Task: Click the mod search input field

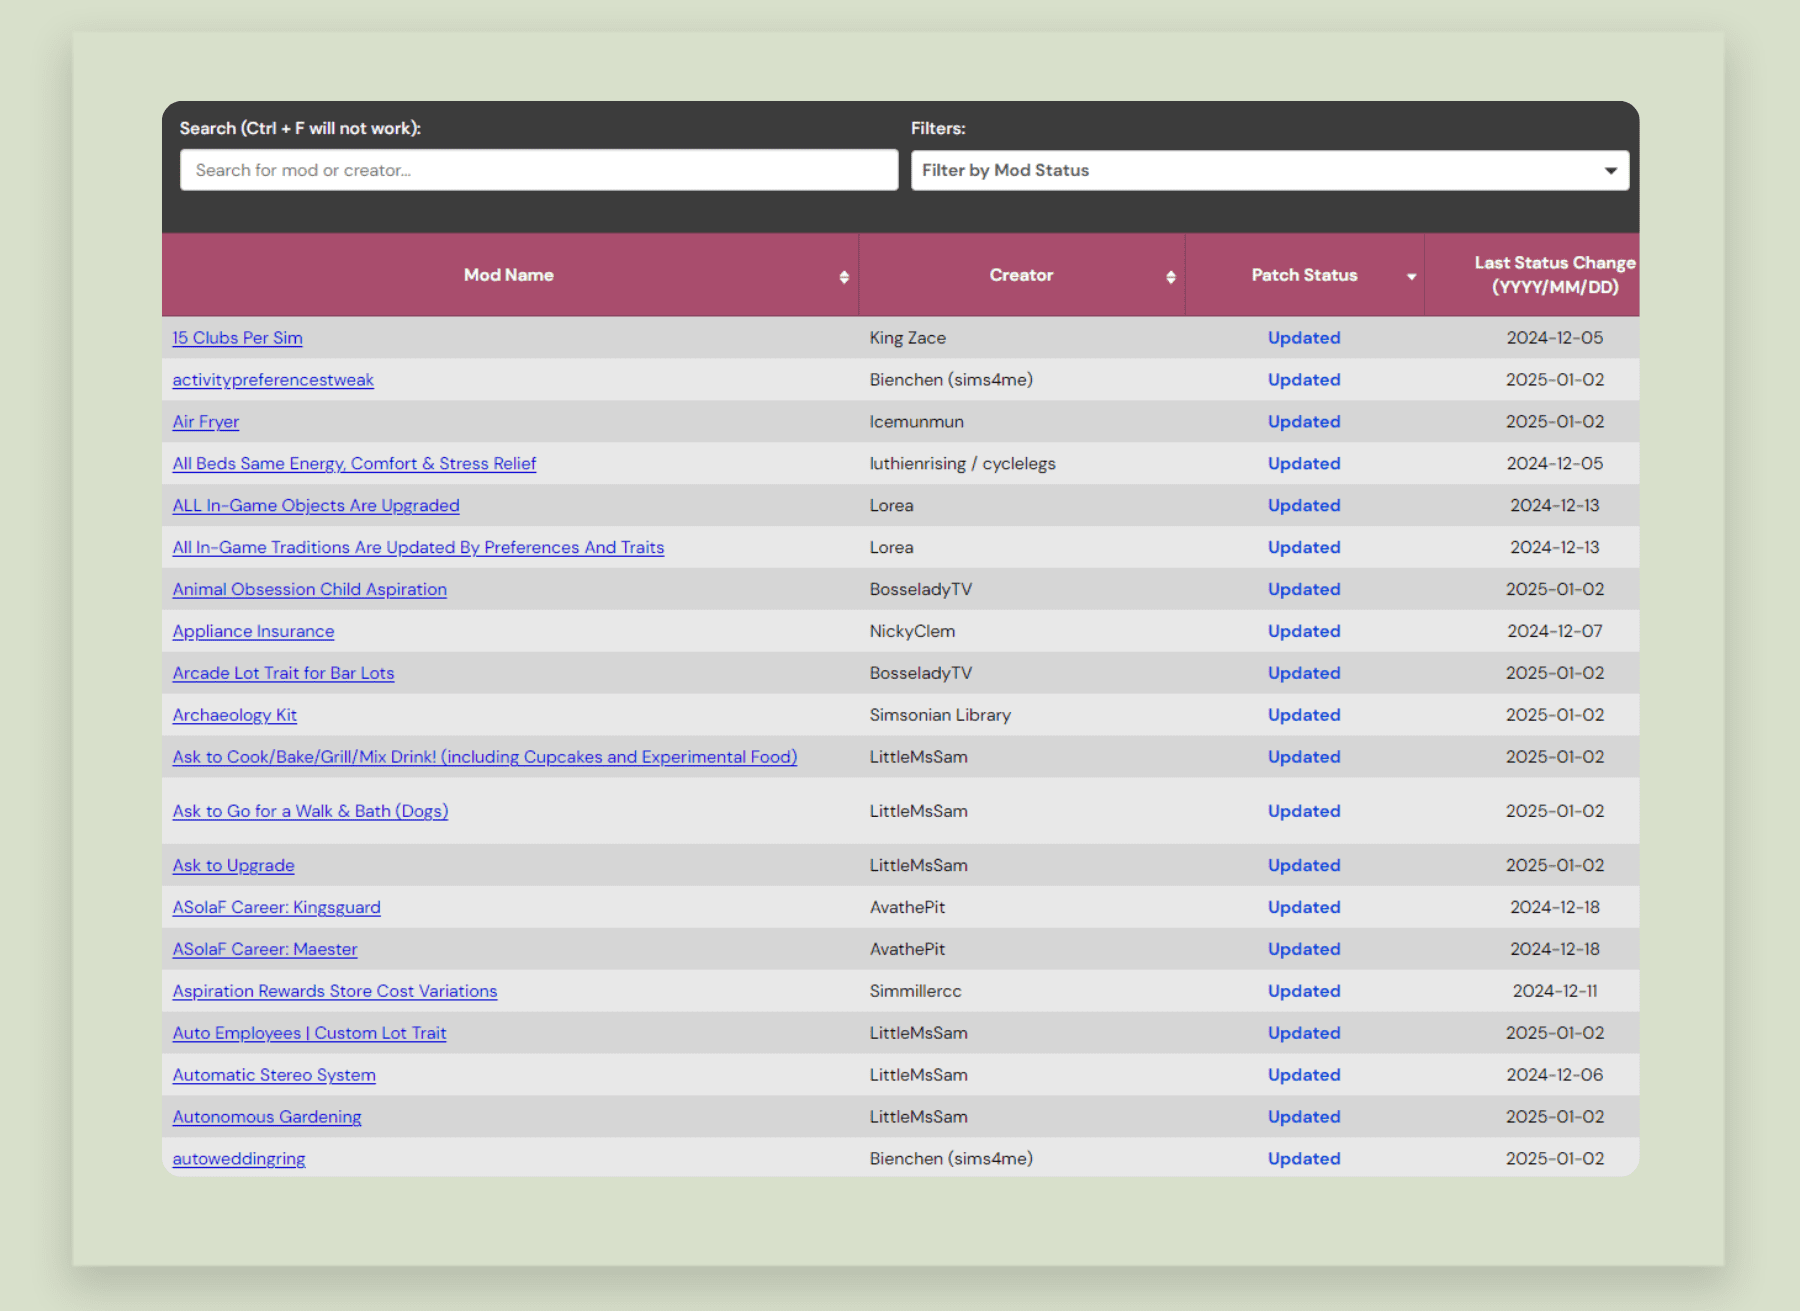Action: pos(539,170)
